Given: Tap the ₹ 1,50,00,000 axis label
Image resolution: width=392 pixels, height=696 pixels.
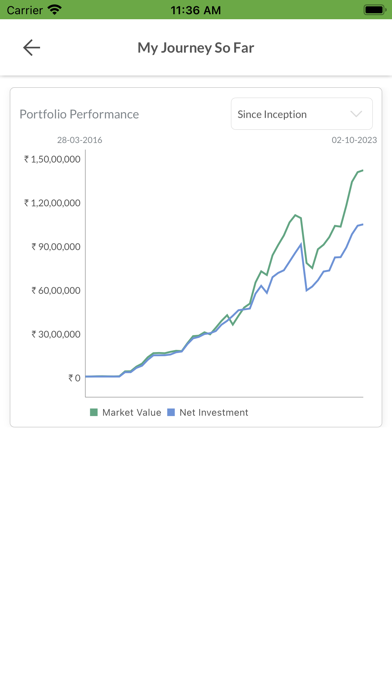Looking at the screenshot, I should coord(52,159).
